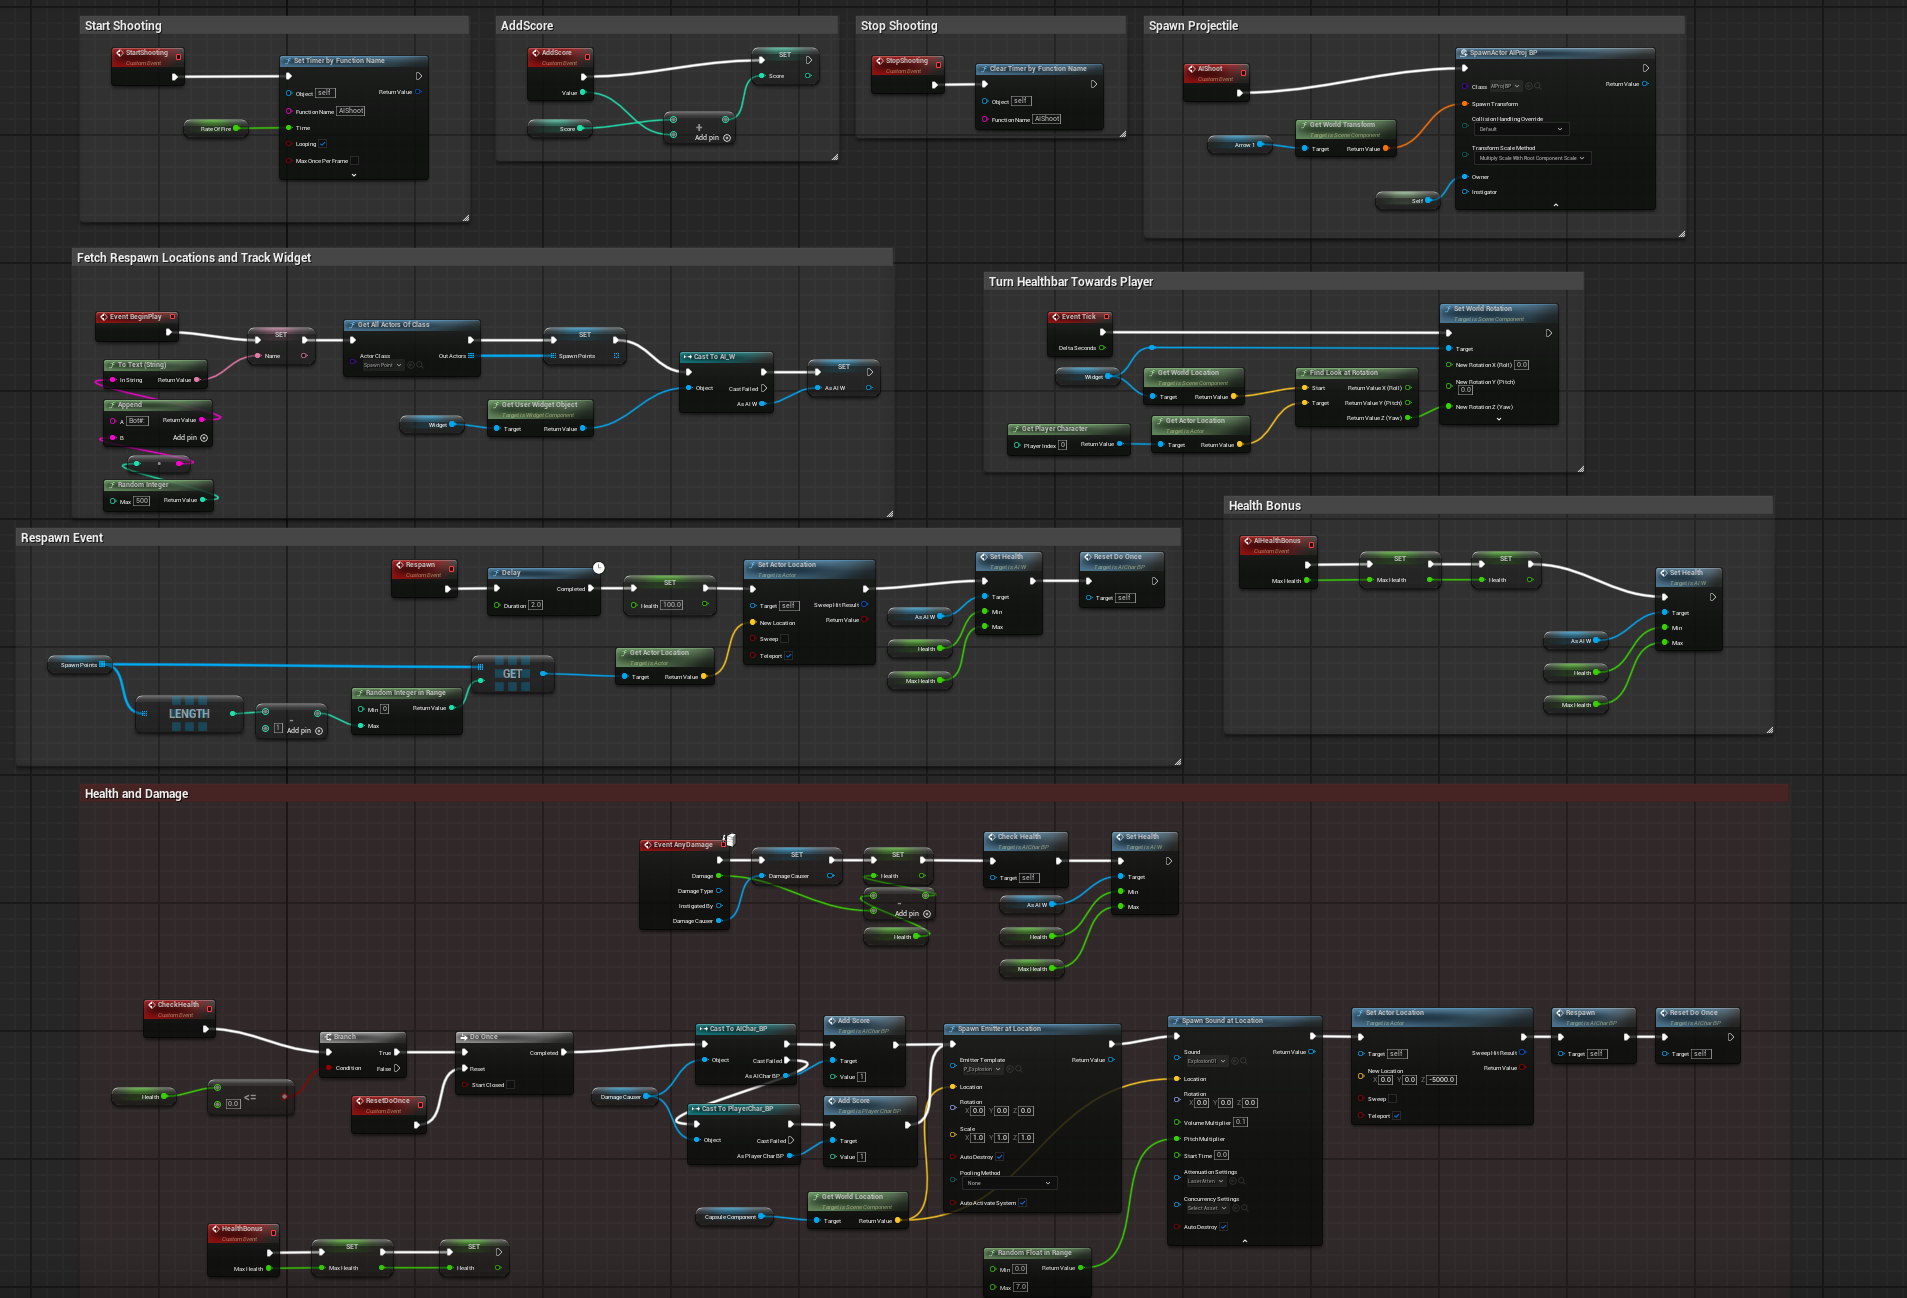Open the Explosion01 Sound asset dropdown
Viewport: 1907px width, 1298px height.
pos(1206,1061)
